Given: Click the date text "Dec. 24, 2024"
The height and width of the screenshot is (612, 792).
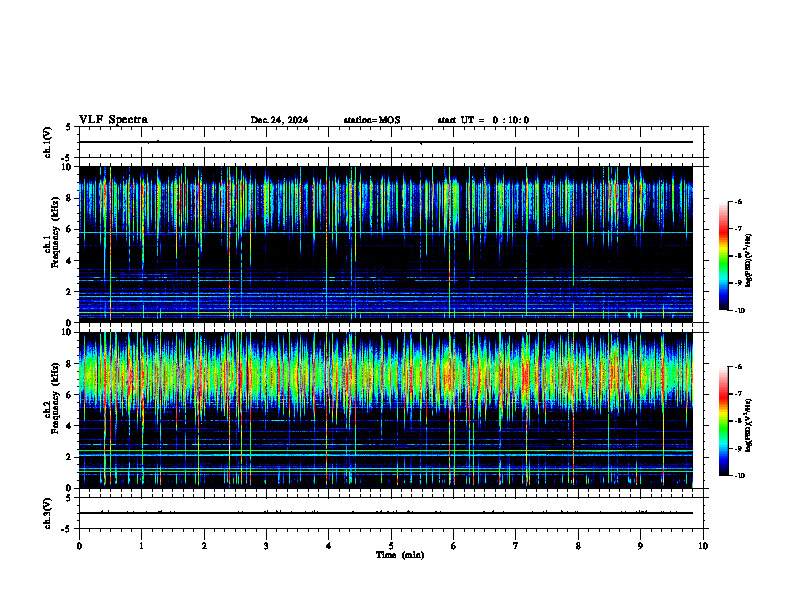Looking at the screenshot, I should coord(279,120).
